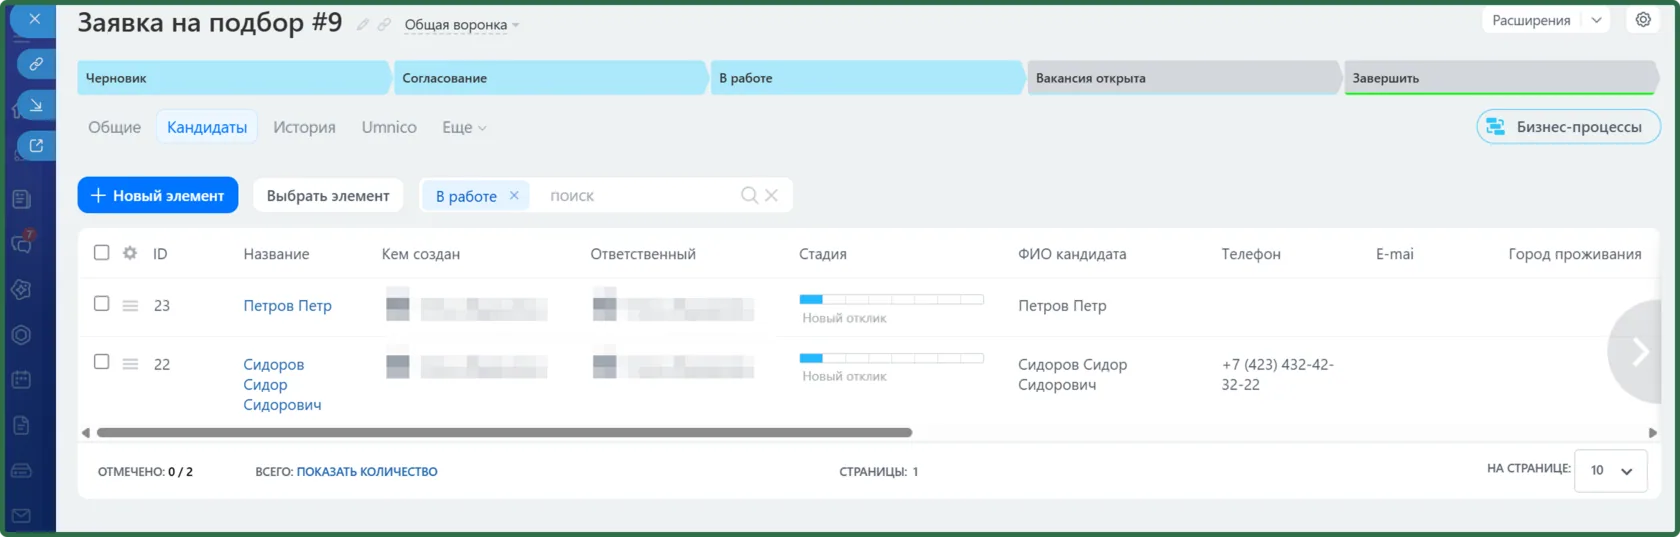Open grid column settings gear
This screenshot has height=537, width=1680.
coord(130,253)
